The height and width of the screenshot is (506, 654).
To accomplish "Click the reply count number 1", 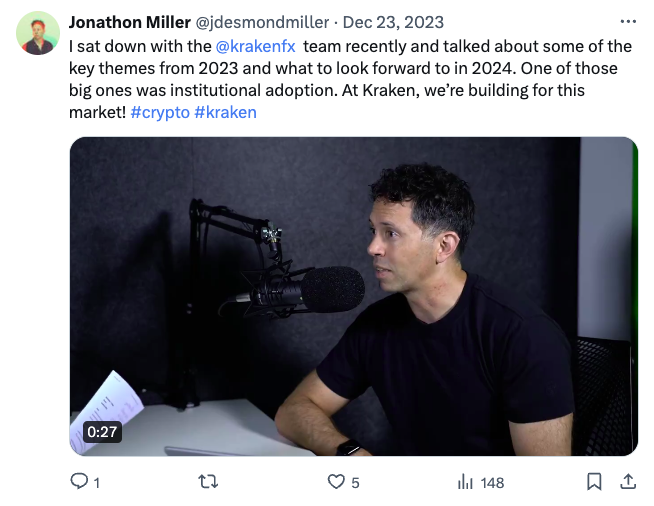I will (97, 483).
